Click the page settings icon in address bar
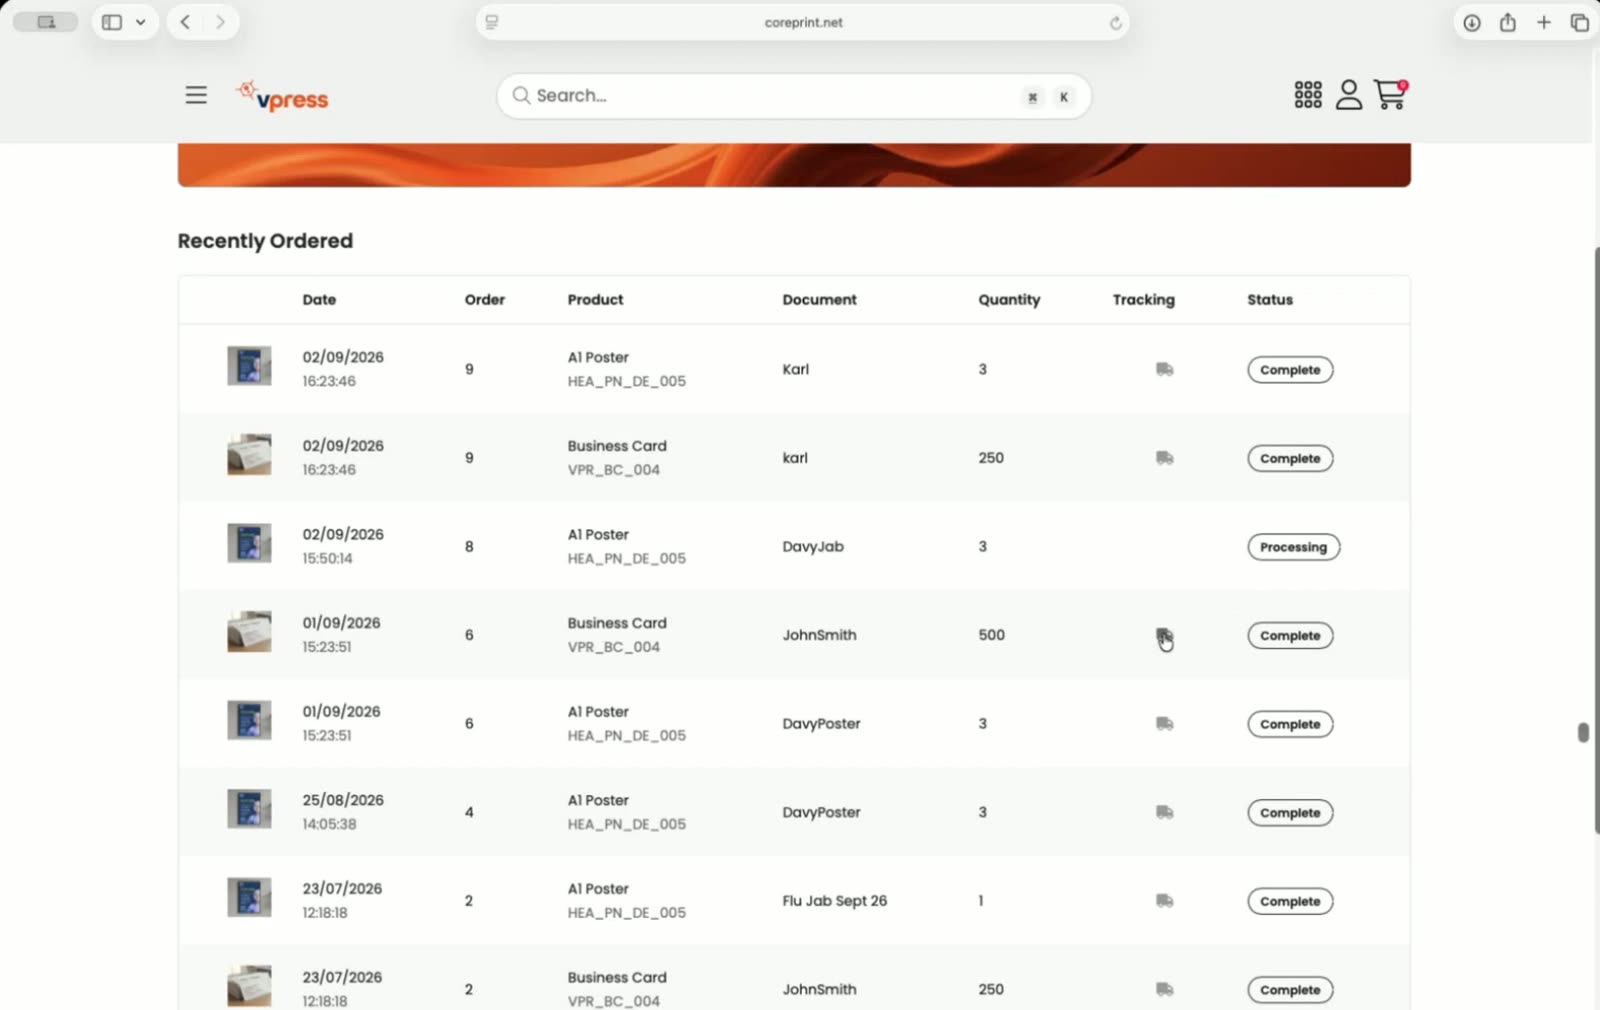The width and height of the screenshot is (1600, 1010). 492,22
